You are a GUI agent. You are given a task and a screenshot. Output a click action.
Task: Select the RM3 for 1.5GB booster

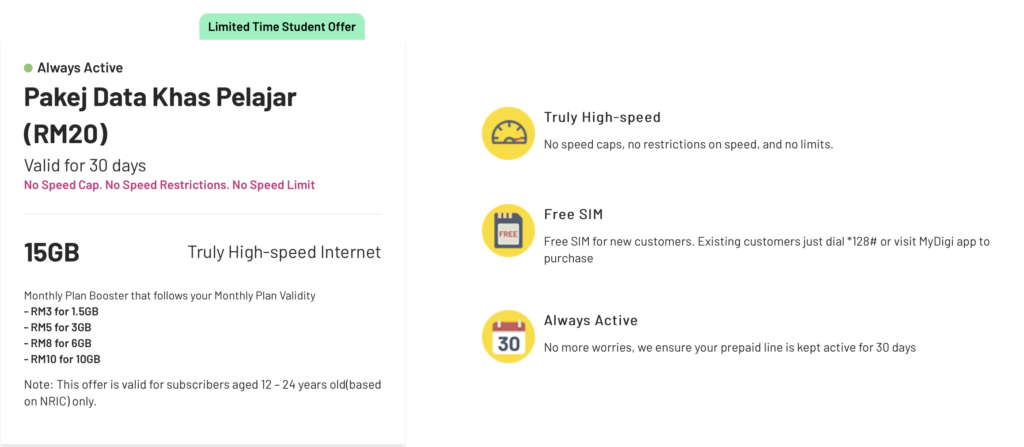point(61,312)
